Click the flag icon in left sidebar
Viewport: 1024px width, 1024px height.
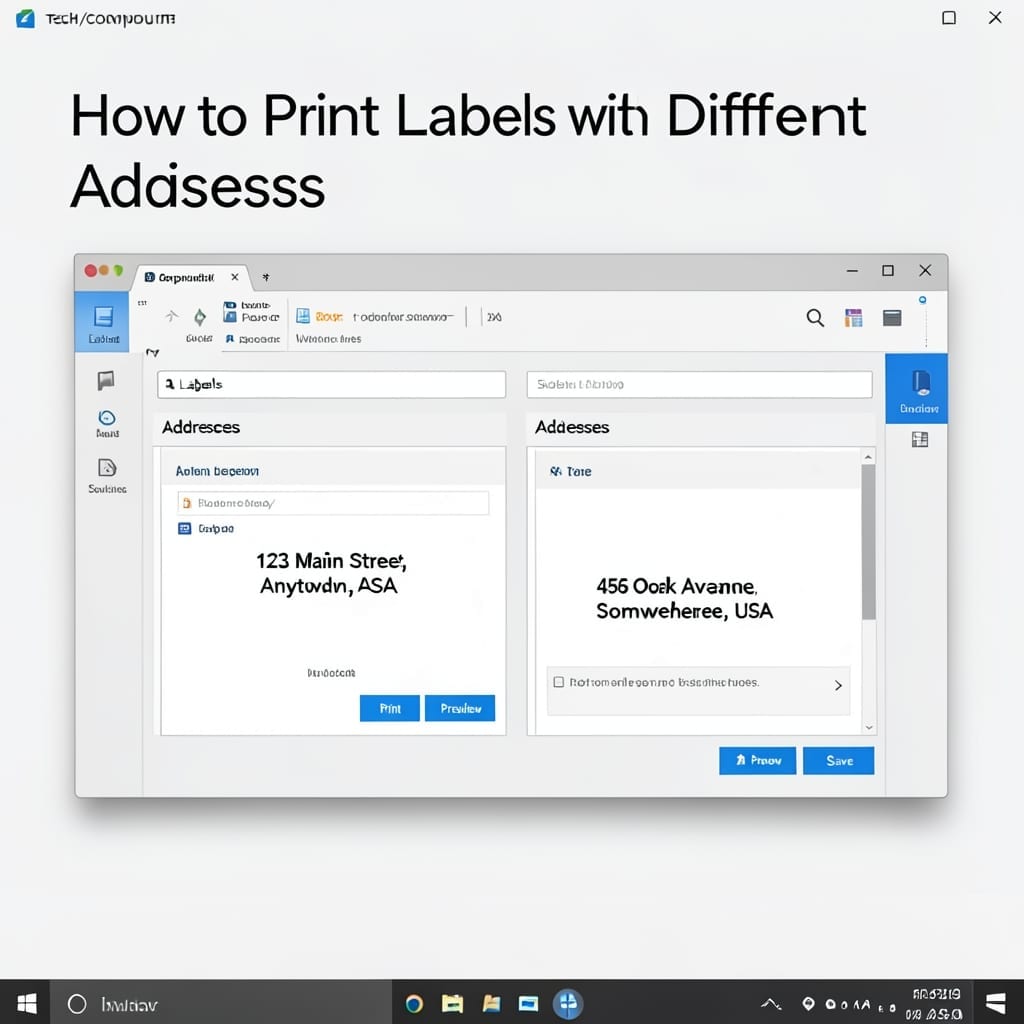click(x=106, y=380)
